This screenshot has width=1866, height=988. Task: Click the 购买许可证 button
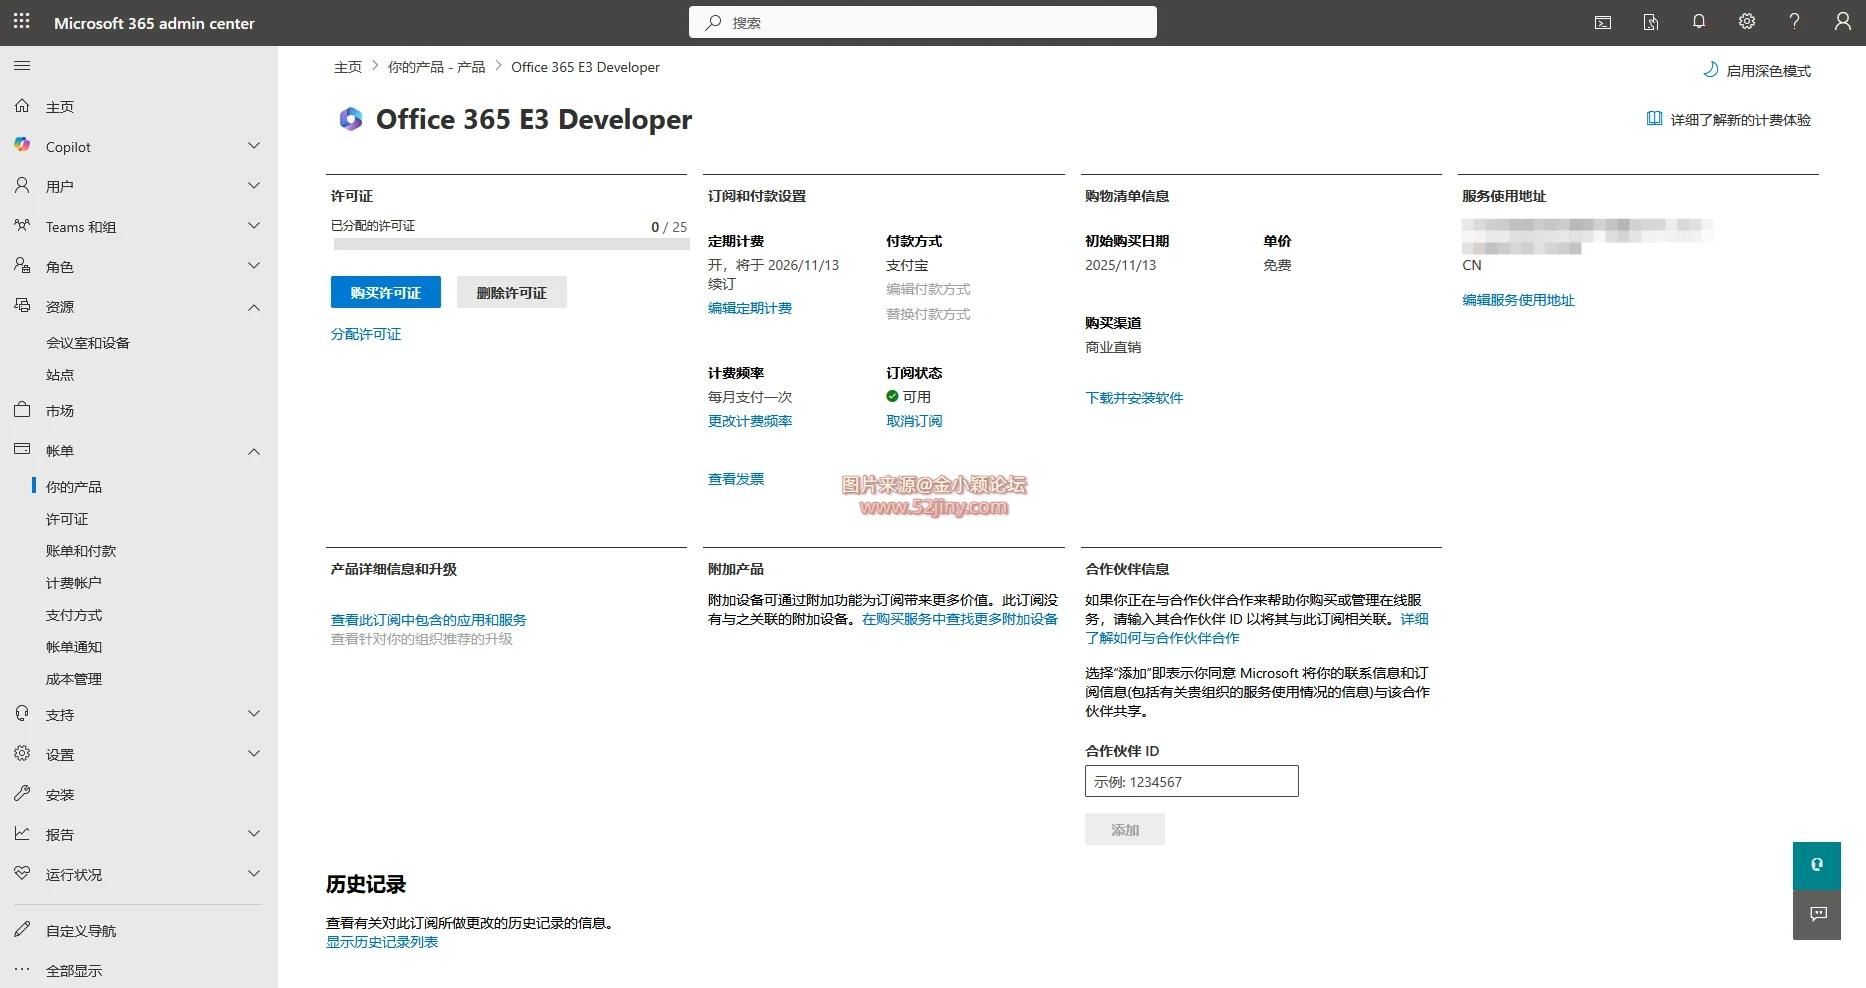[x=385, y=292]
